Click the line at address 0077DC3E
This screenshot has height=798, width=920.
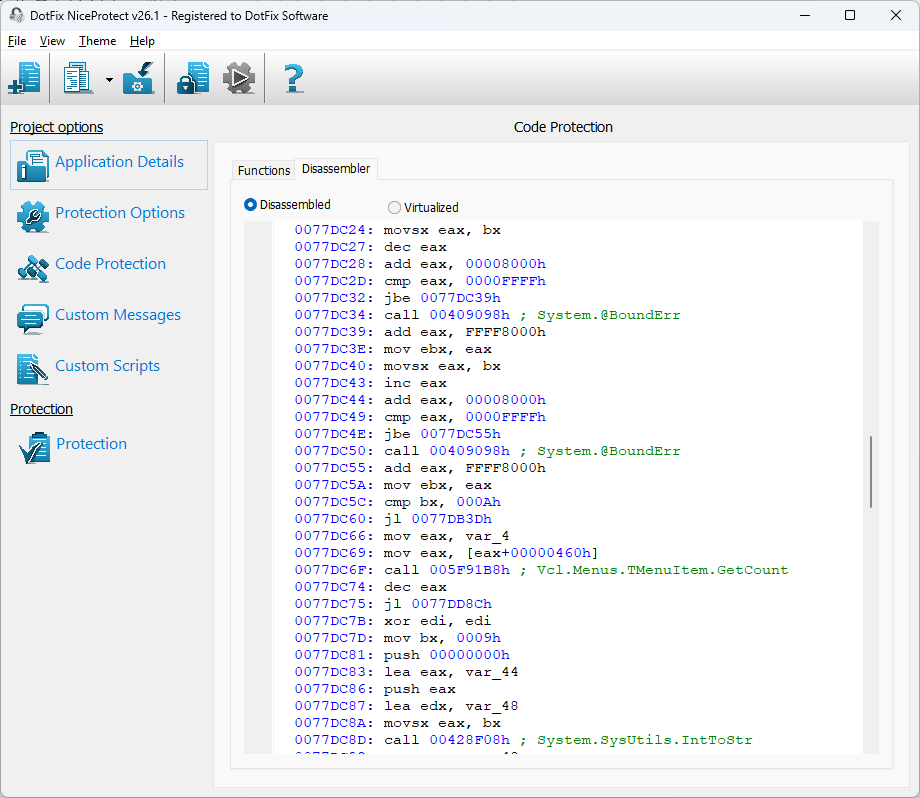(393, 349)
